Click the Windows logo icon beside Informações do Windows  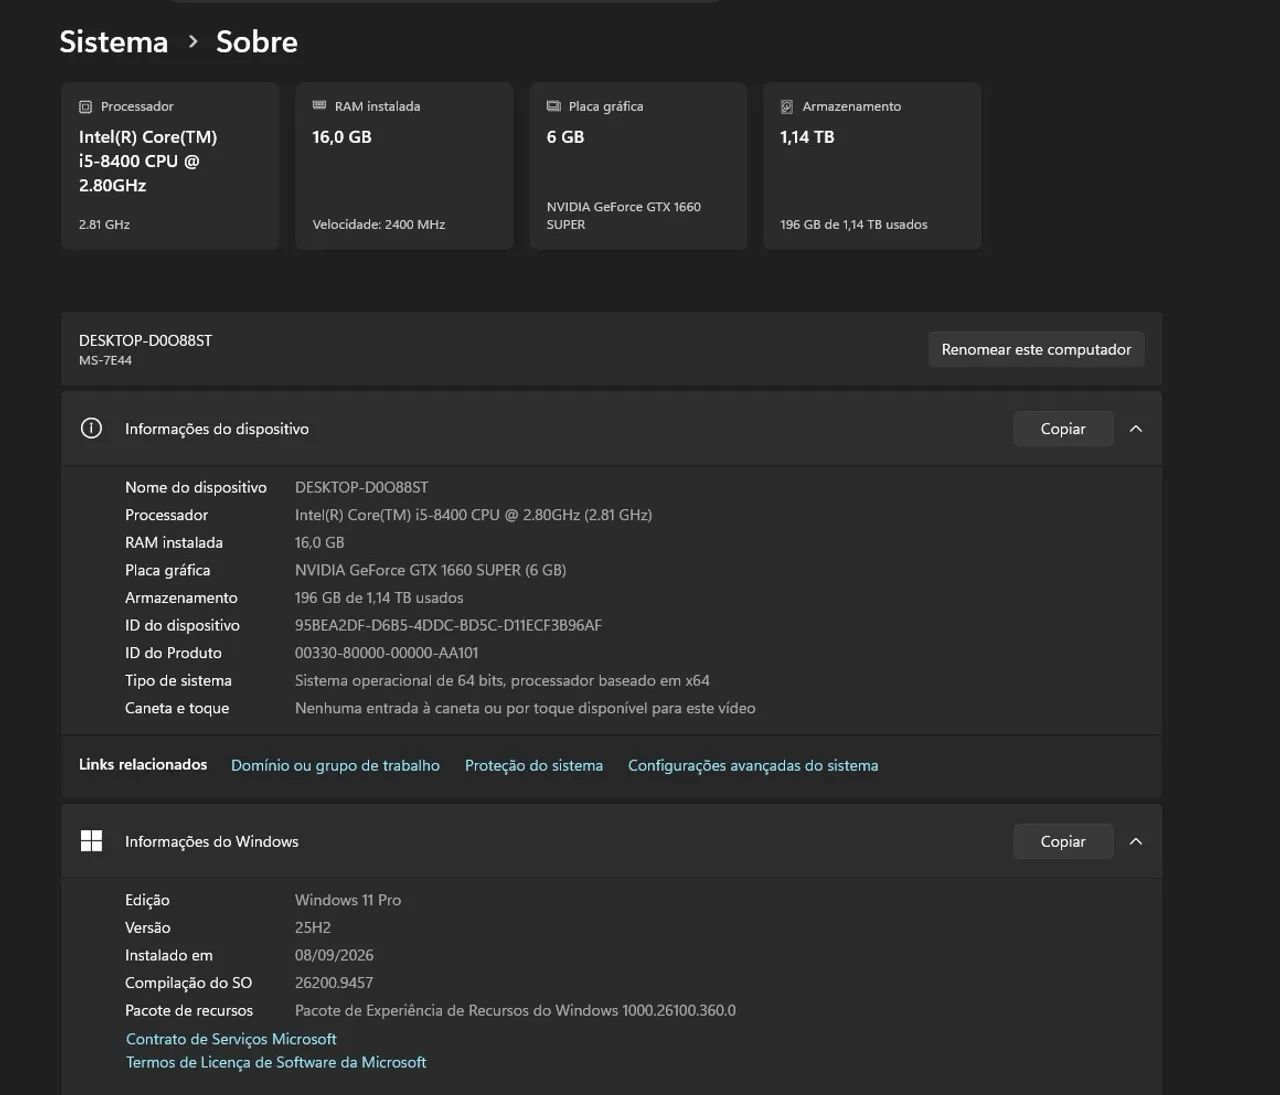pos(91,841)
